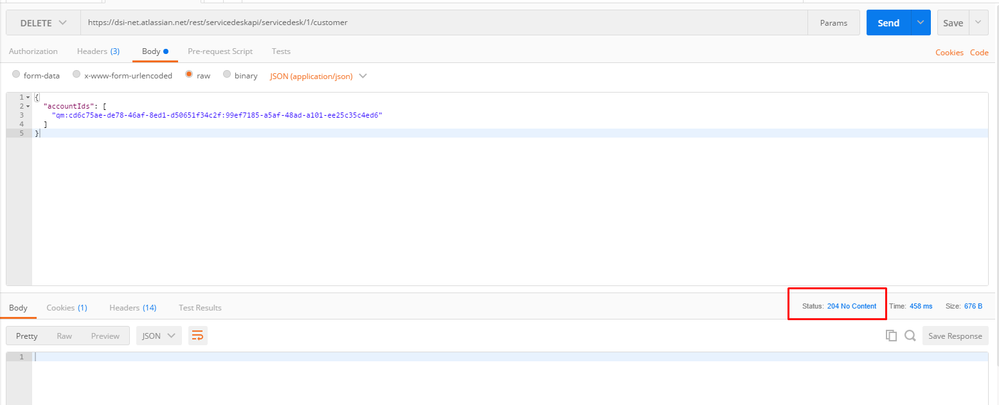Viewport: 999px width, 405px height.
Task: Select the raw radio option
Action: (189, 75)
